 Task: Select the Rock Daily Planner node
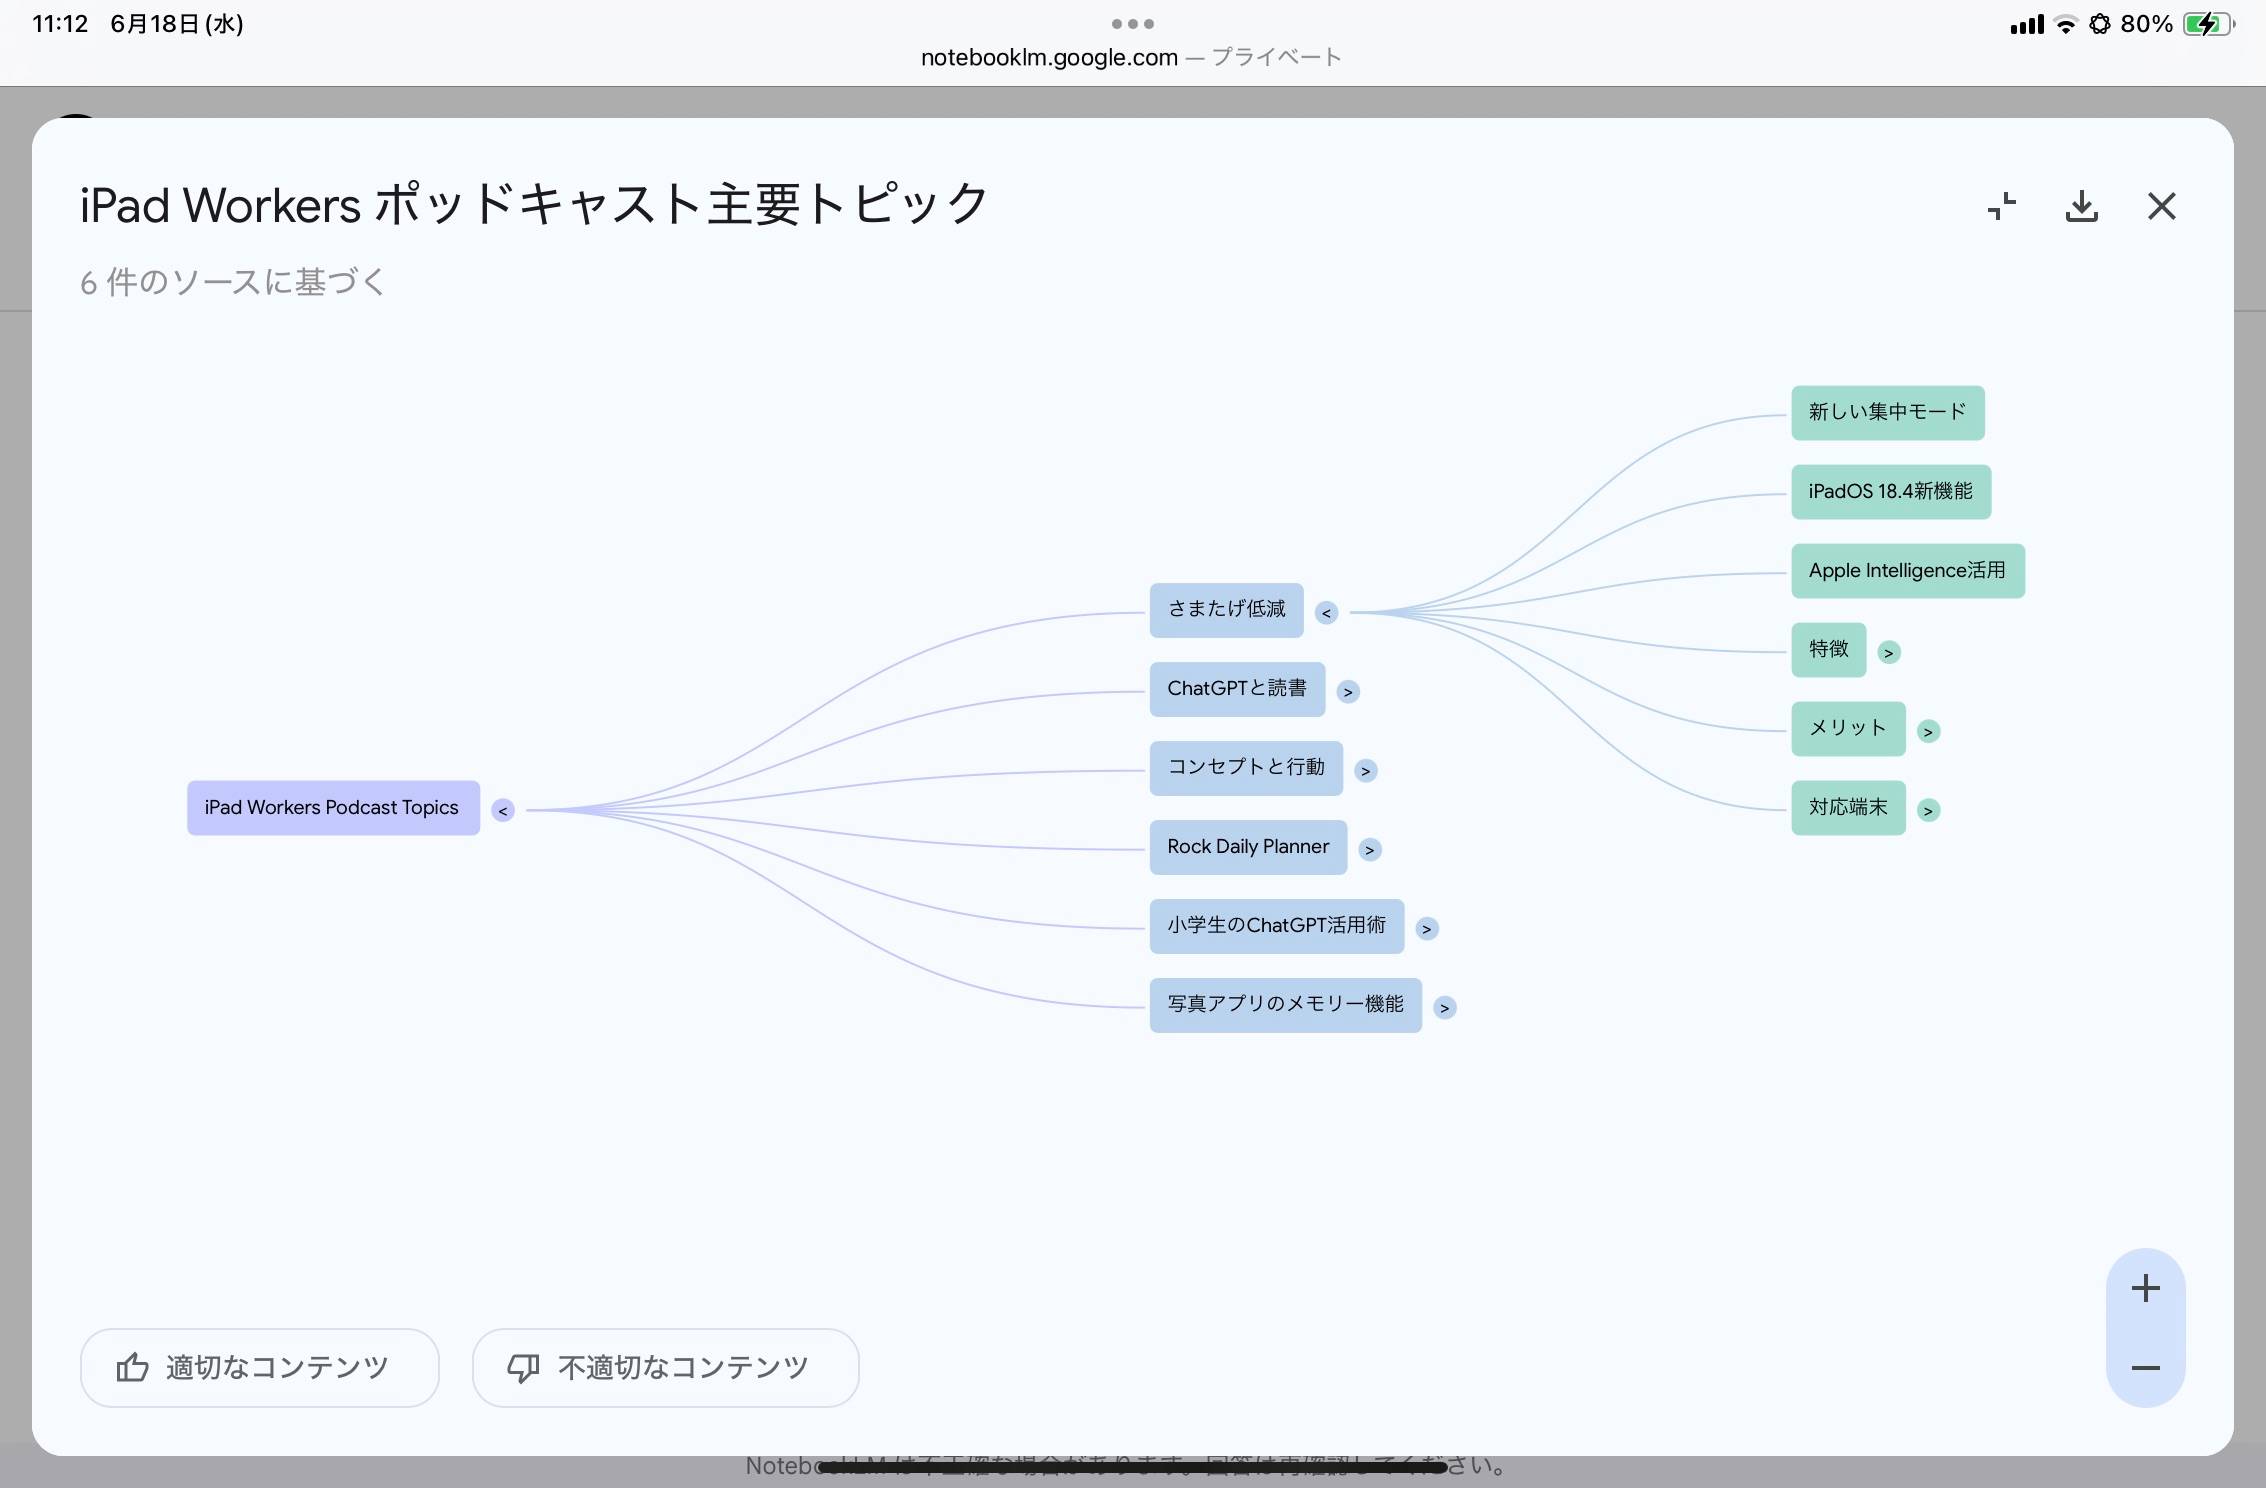pyautogui.click(x=1248, y=847)
